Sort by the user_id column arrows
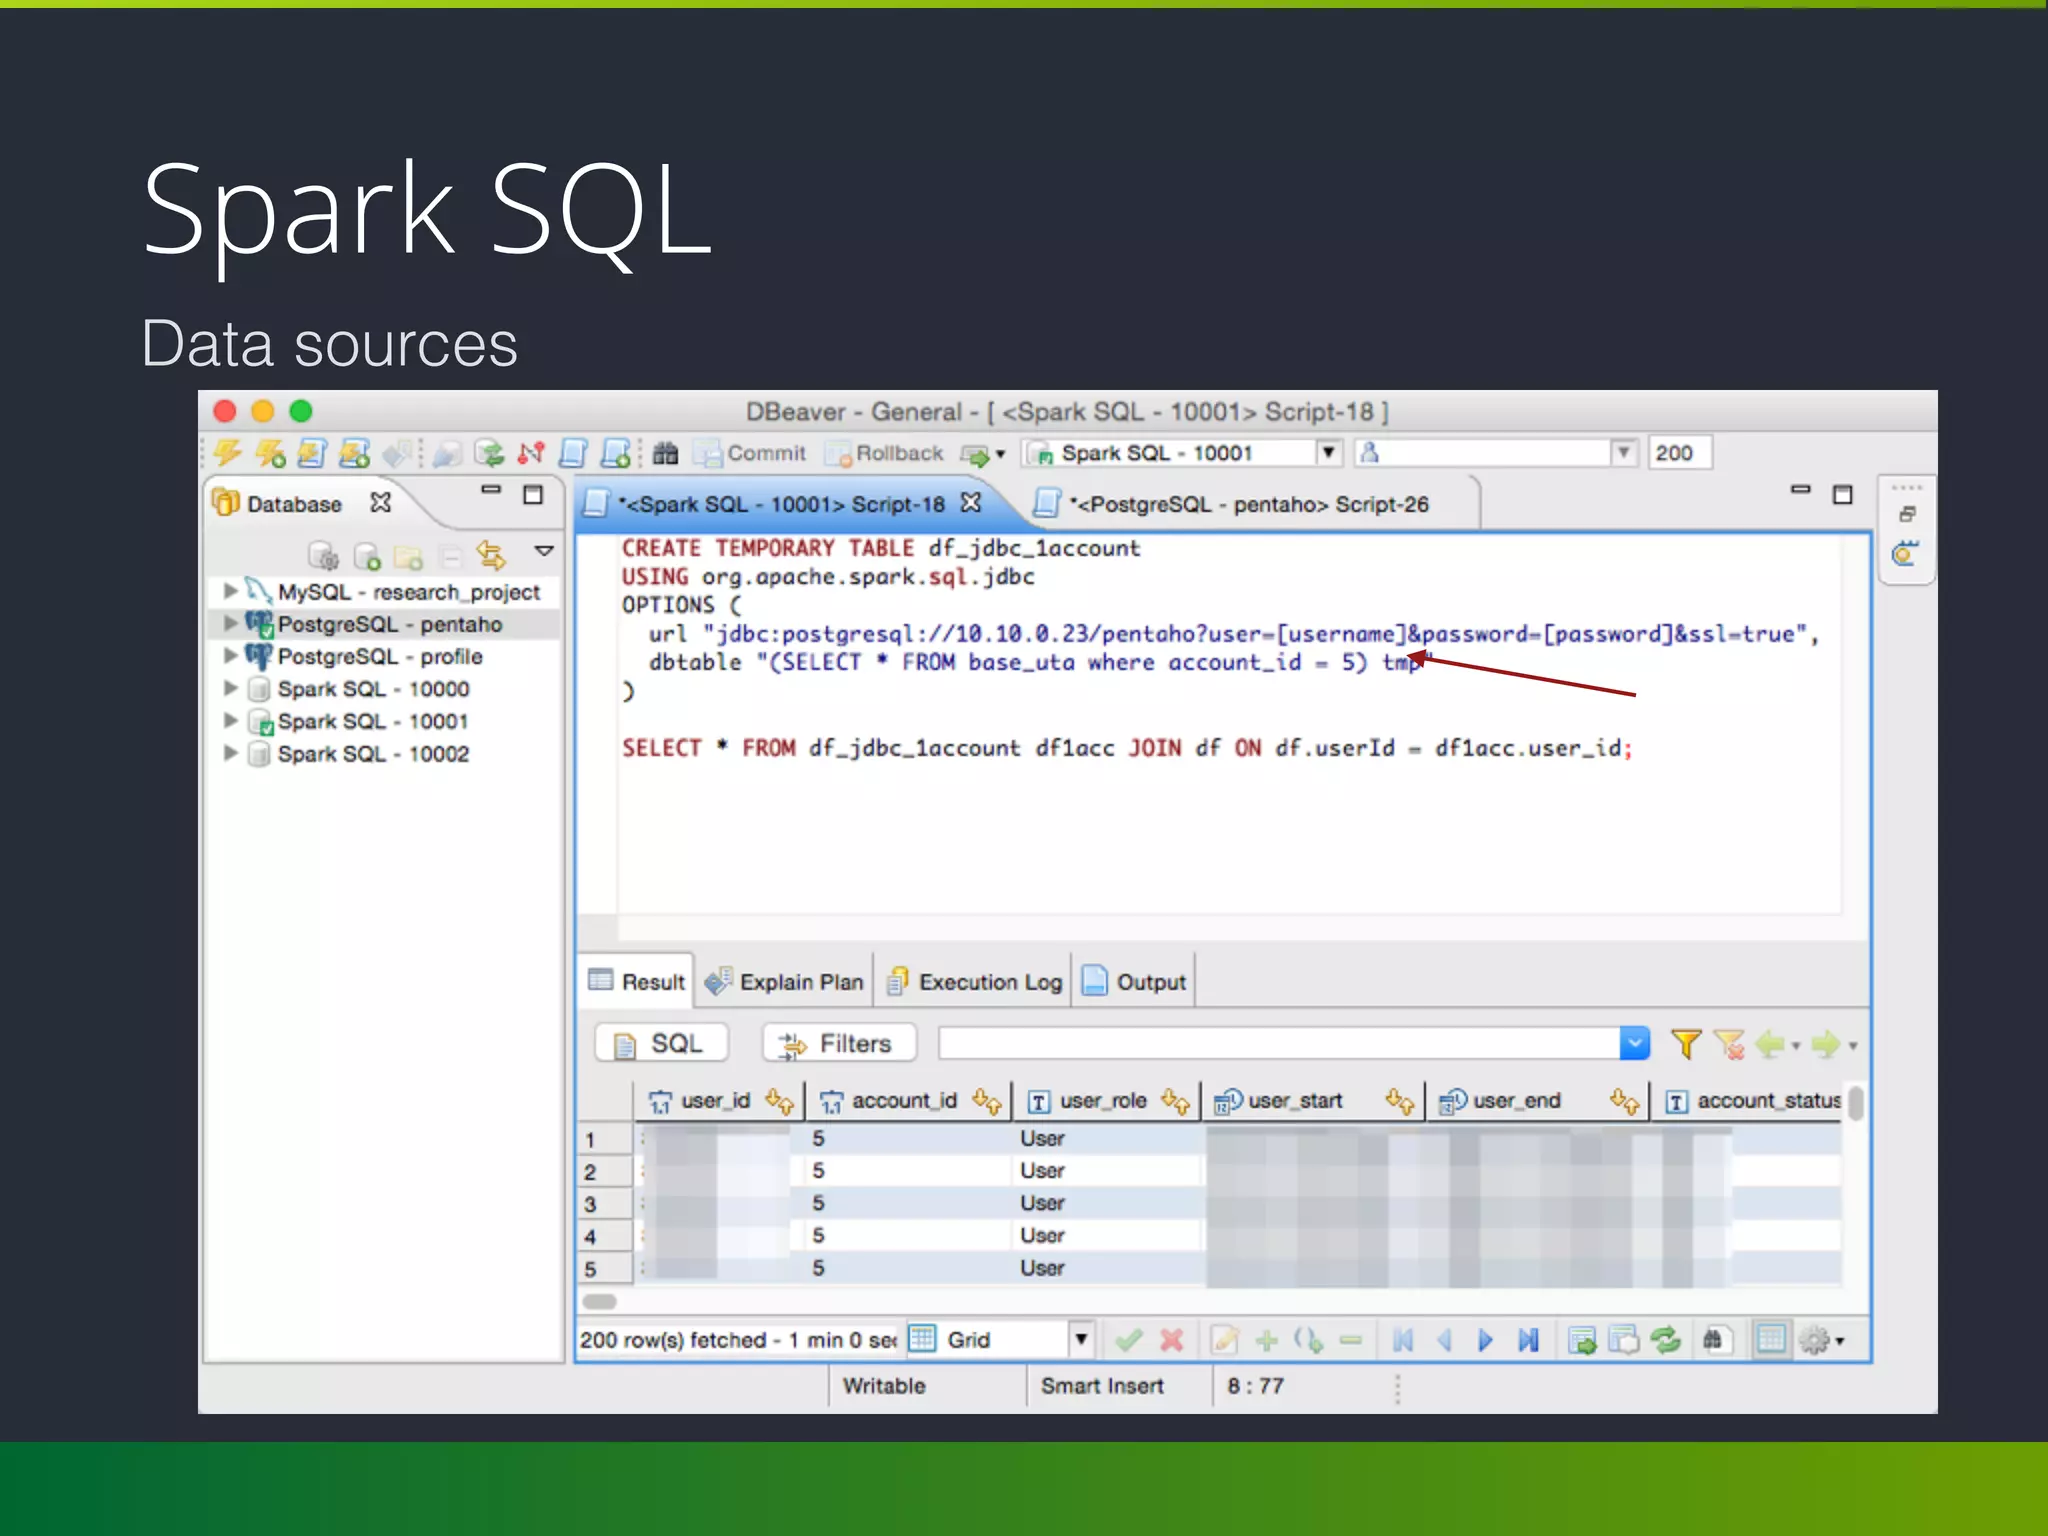The width and height of the screenshot is (2048, 1536). [x=780, y=1101]
